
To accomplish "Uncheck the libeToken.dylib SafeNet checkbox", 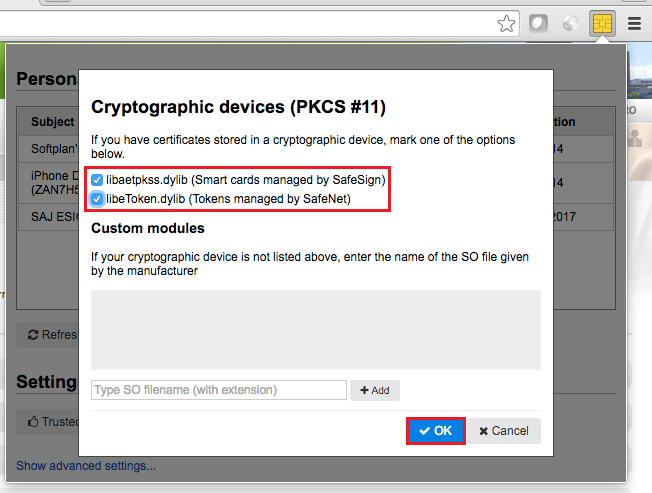I will tap(97, 199).
